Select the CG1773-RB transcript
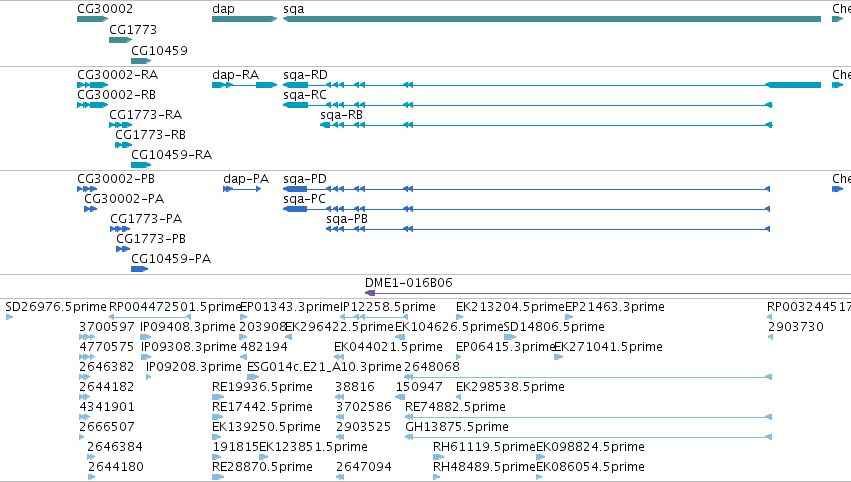 click(123, 145)
